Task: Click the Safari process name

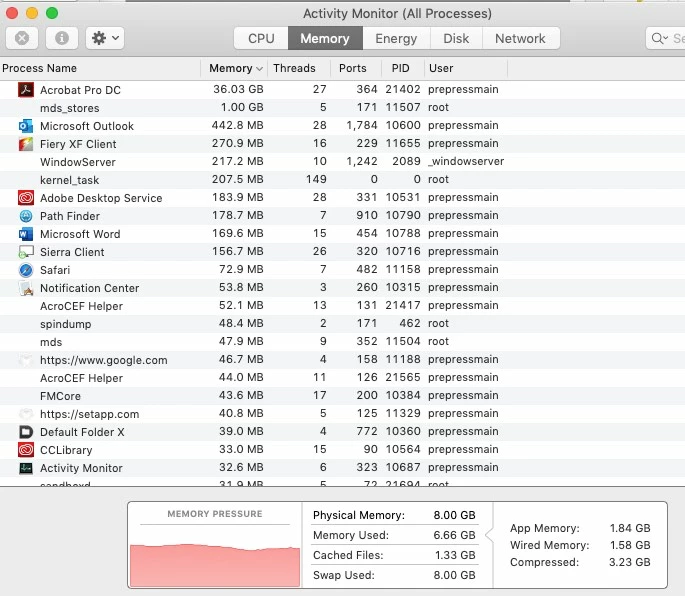Action: coord(55,270)
